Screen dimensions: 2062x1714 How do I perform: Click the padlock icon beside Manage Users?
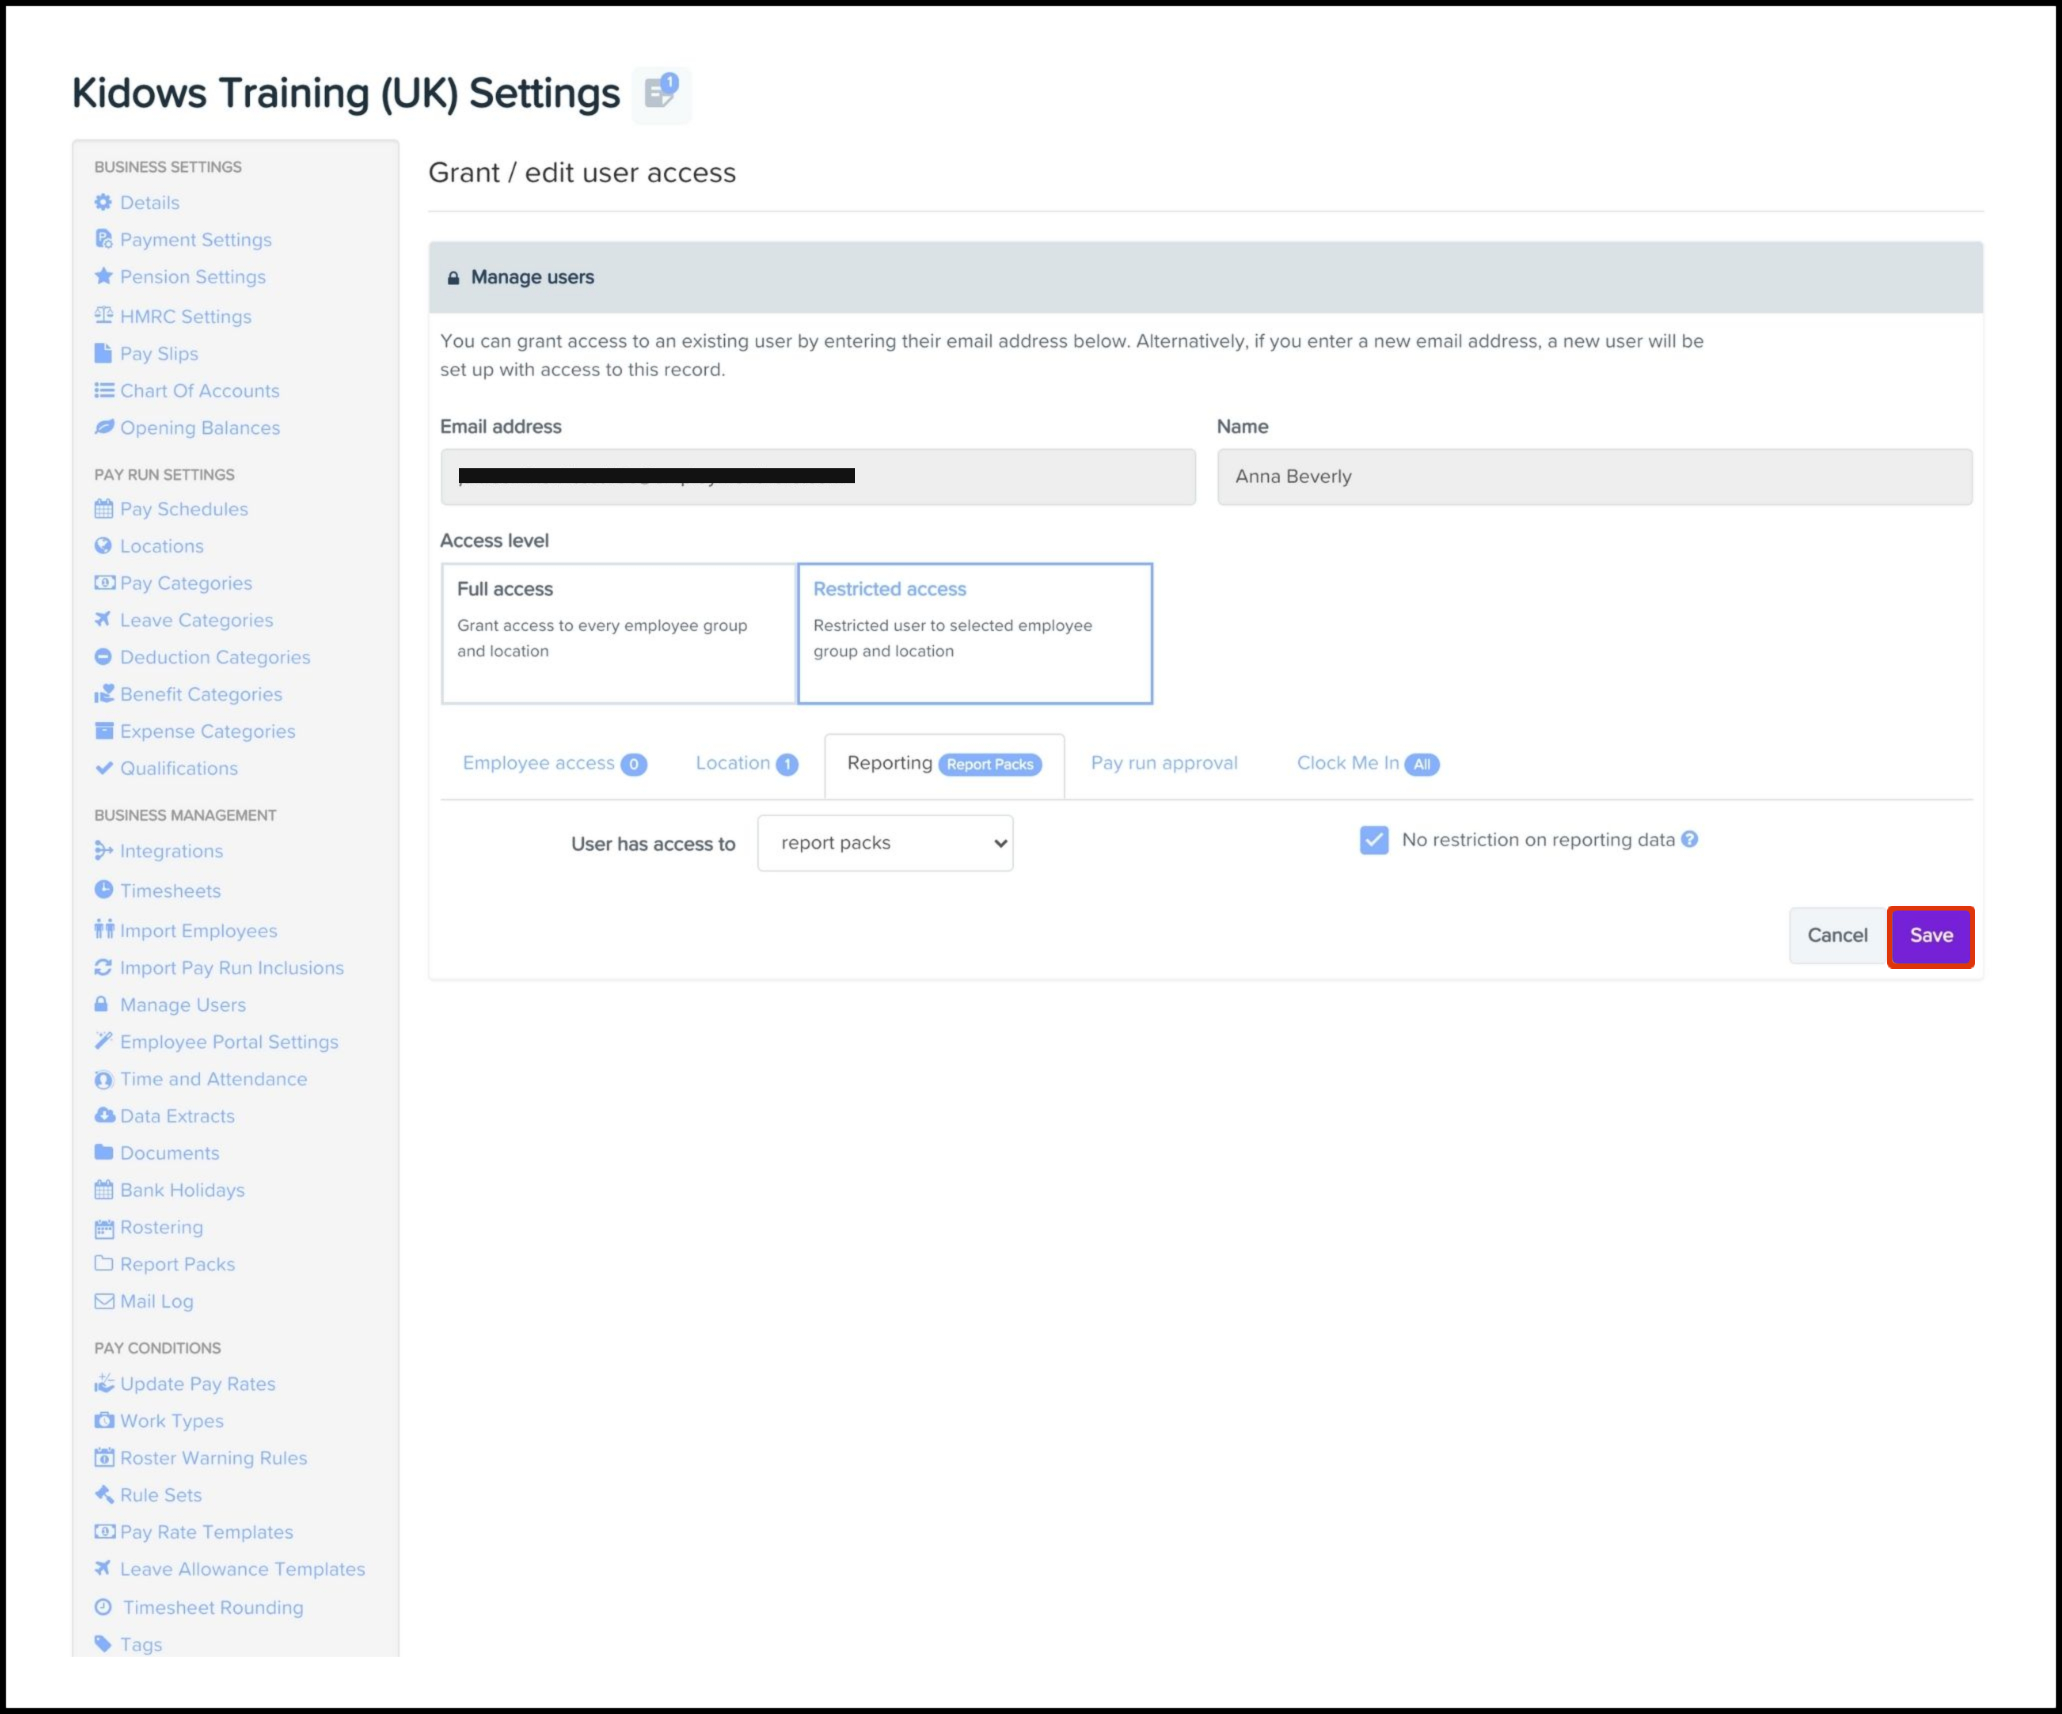click(101, 1003)
